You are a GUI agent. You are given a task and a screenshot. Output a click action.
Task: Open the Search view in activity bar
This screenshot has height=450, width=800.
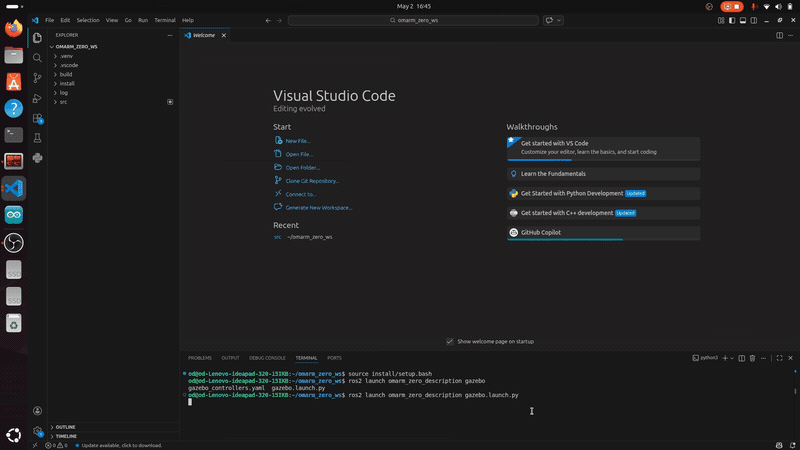click(x=37, y=58)
